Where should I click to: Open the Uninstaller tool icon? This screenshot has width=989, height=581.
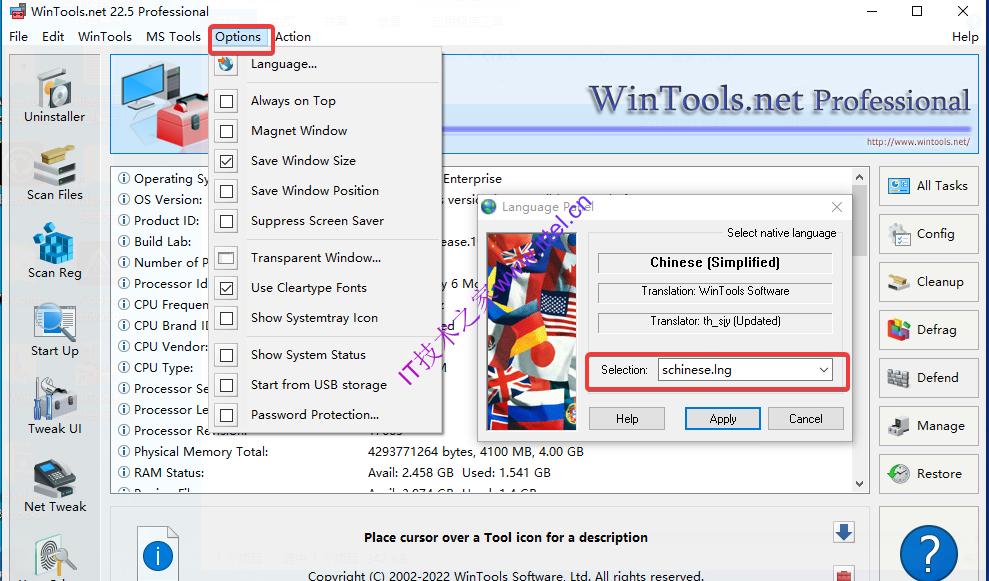click(x=54, y=95)
